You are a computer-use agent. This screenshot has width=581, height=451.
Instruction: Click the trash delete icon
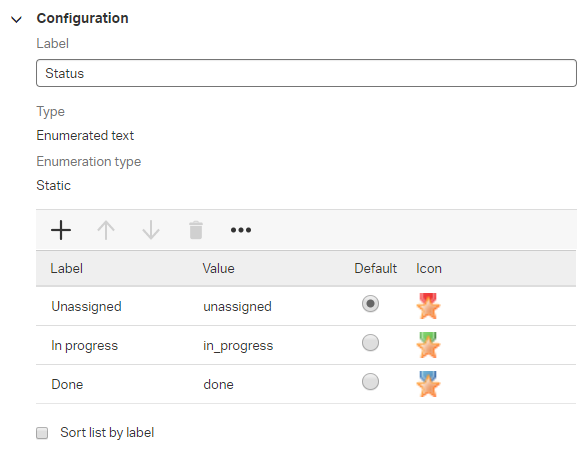click(x=196, y=230)
